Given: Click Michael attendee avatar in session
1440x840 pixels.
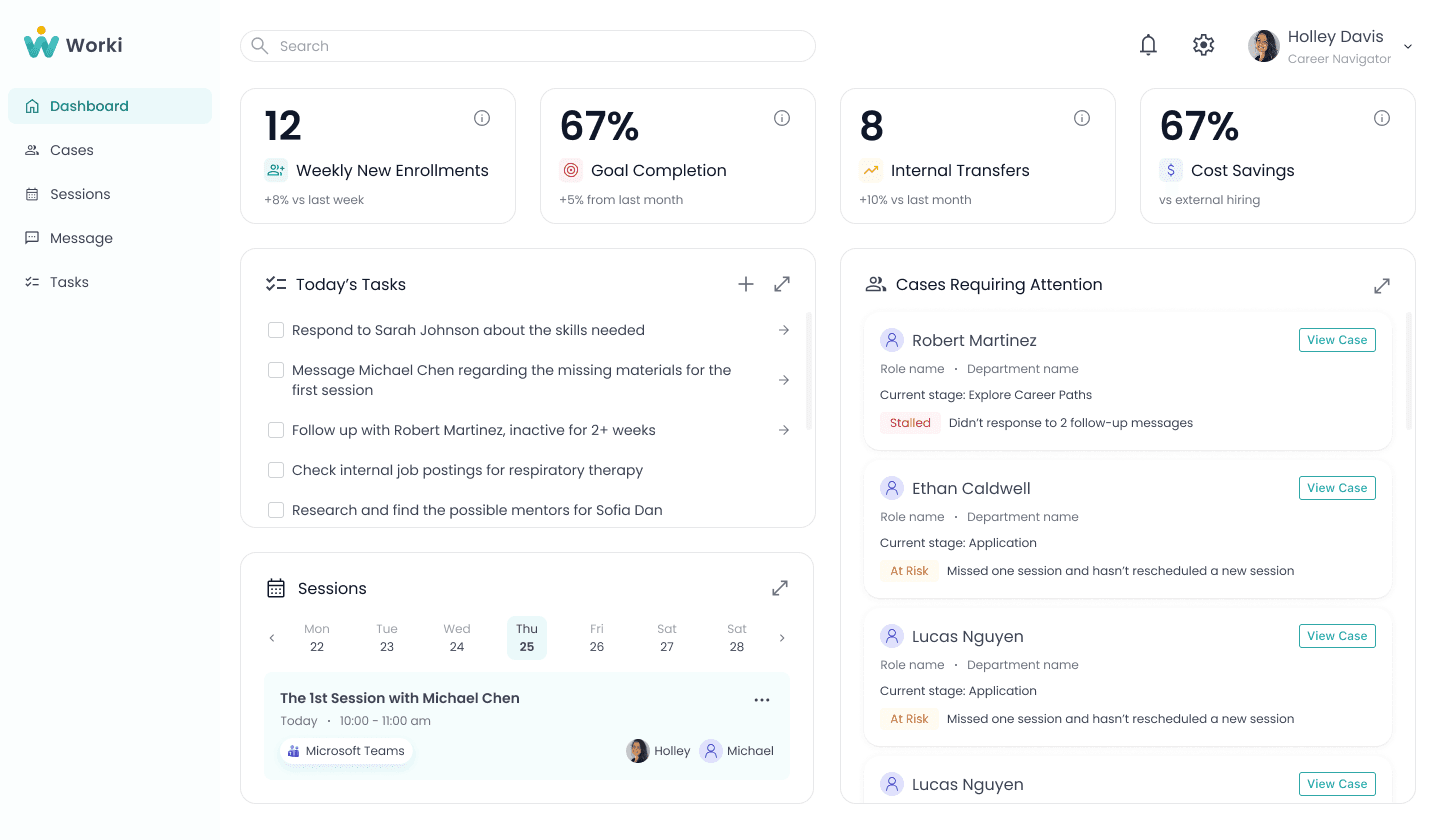Looking at the screenshot, I should coord(711,751).
